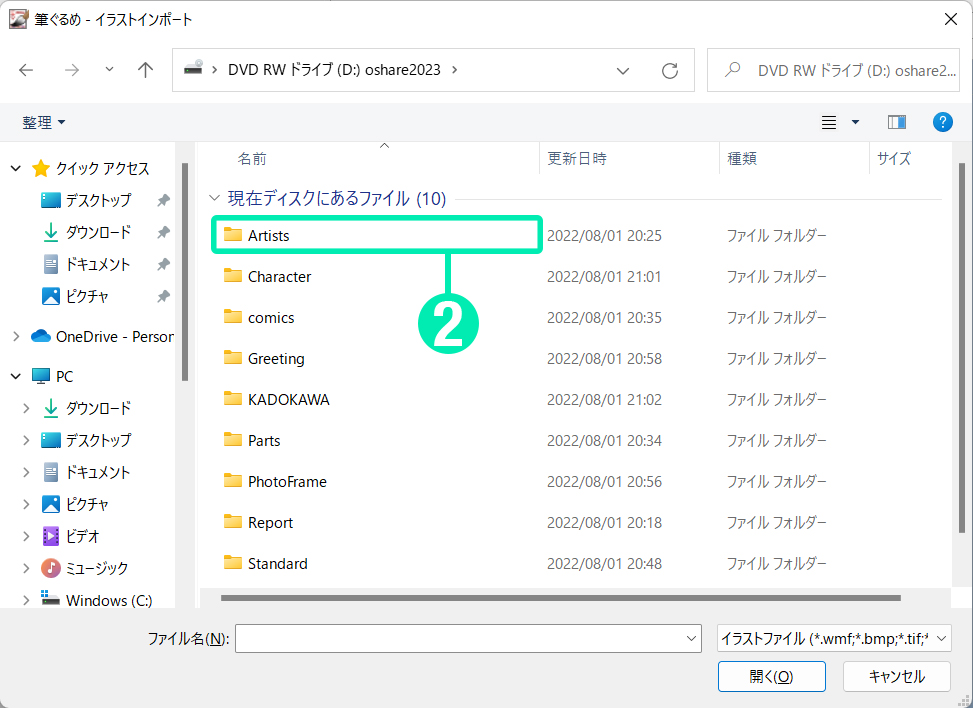The height and width of the screenshot is (708, 973).
Task: Expand the OneDrive tree node
Action: (16, 337)
